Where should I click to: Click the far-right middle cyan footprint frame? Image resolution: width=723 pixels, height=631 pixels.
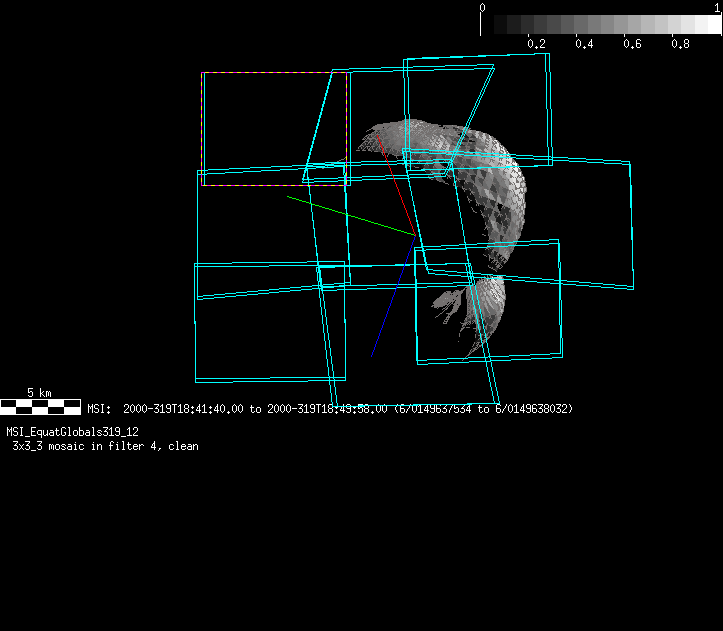632,225
